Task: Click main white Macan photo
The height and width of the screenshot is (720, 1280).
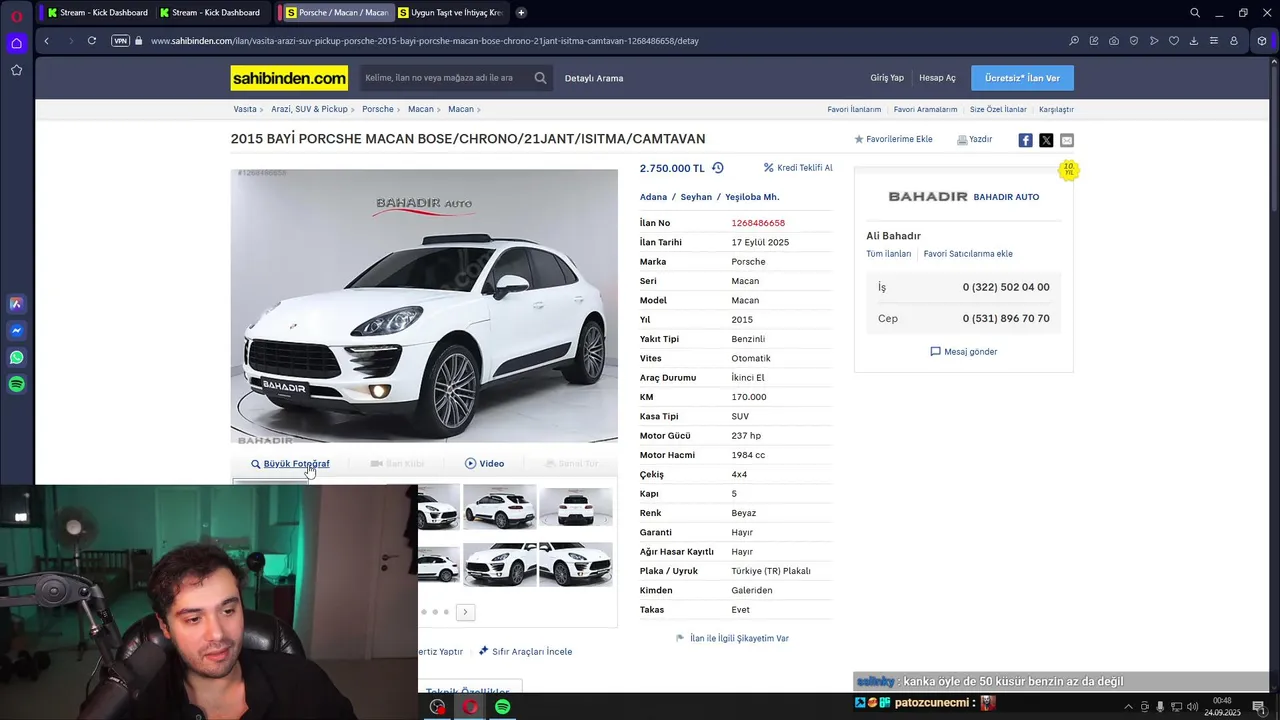Action: [x=424, y=306]
